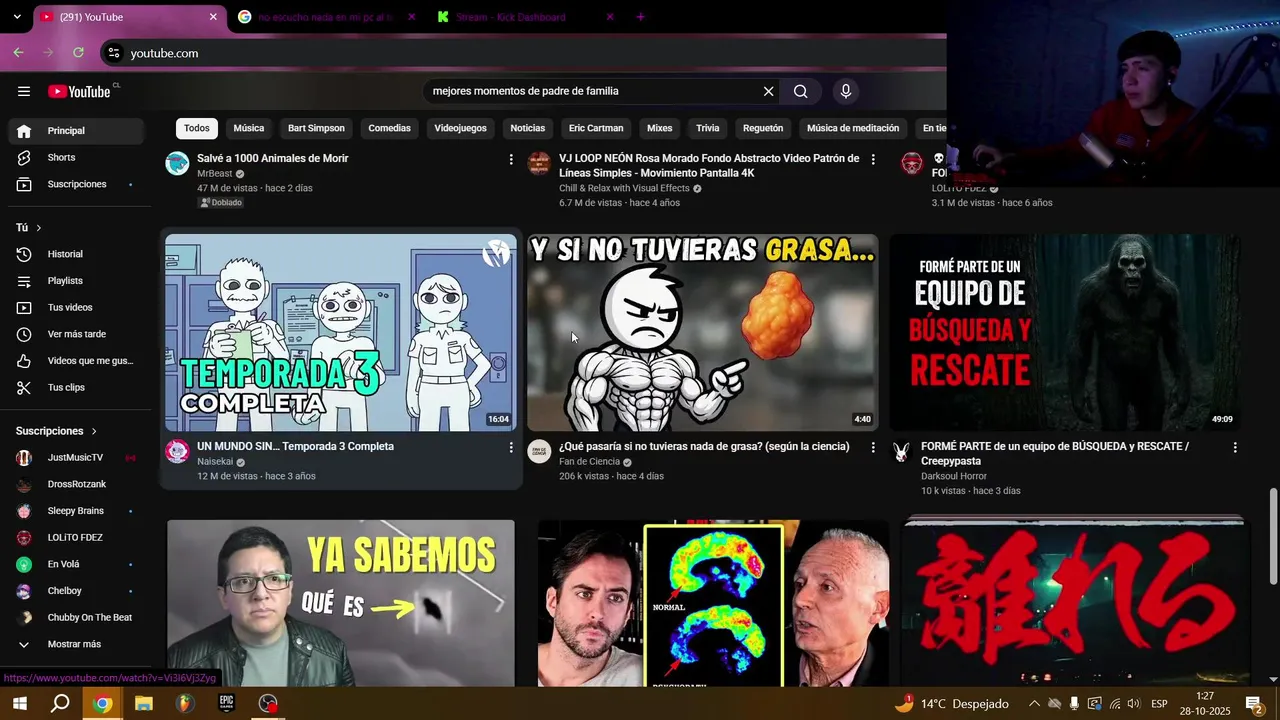Open Naisekai channel avatar

tap(177, 451)
